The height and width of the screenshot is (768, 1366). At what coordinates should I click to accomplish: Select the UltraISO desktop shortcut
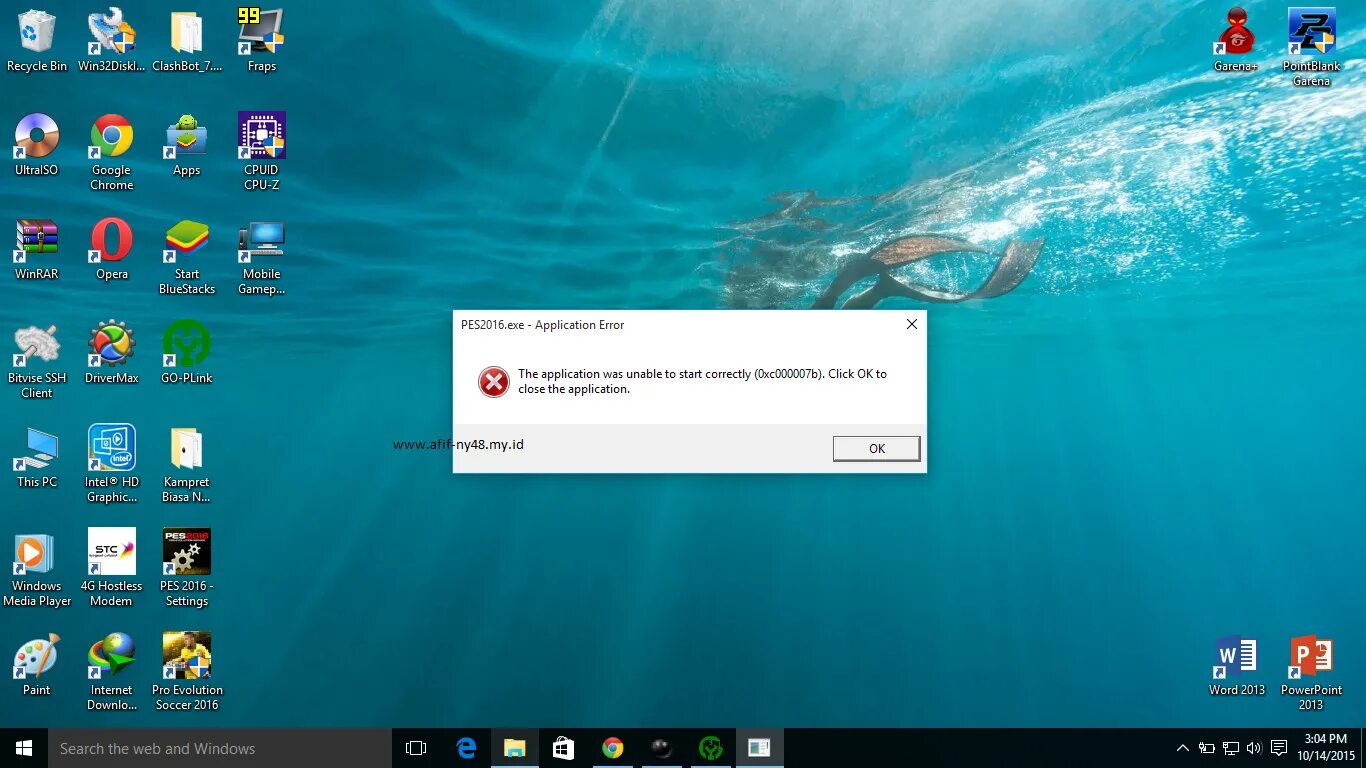click(x=37, y=145)
